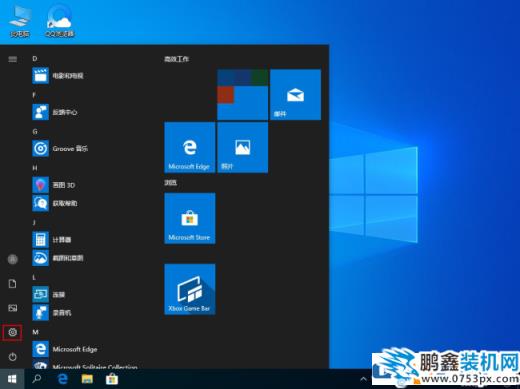Viewport: 520px width, 389px height.
Task: Open Paint 3D in the app list
Action: [x=54, y=185]
